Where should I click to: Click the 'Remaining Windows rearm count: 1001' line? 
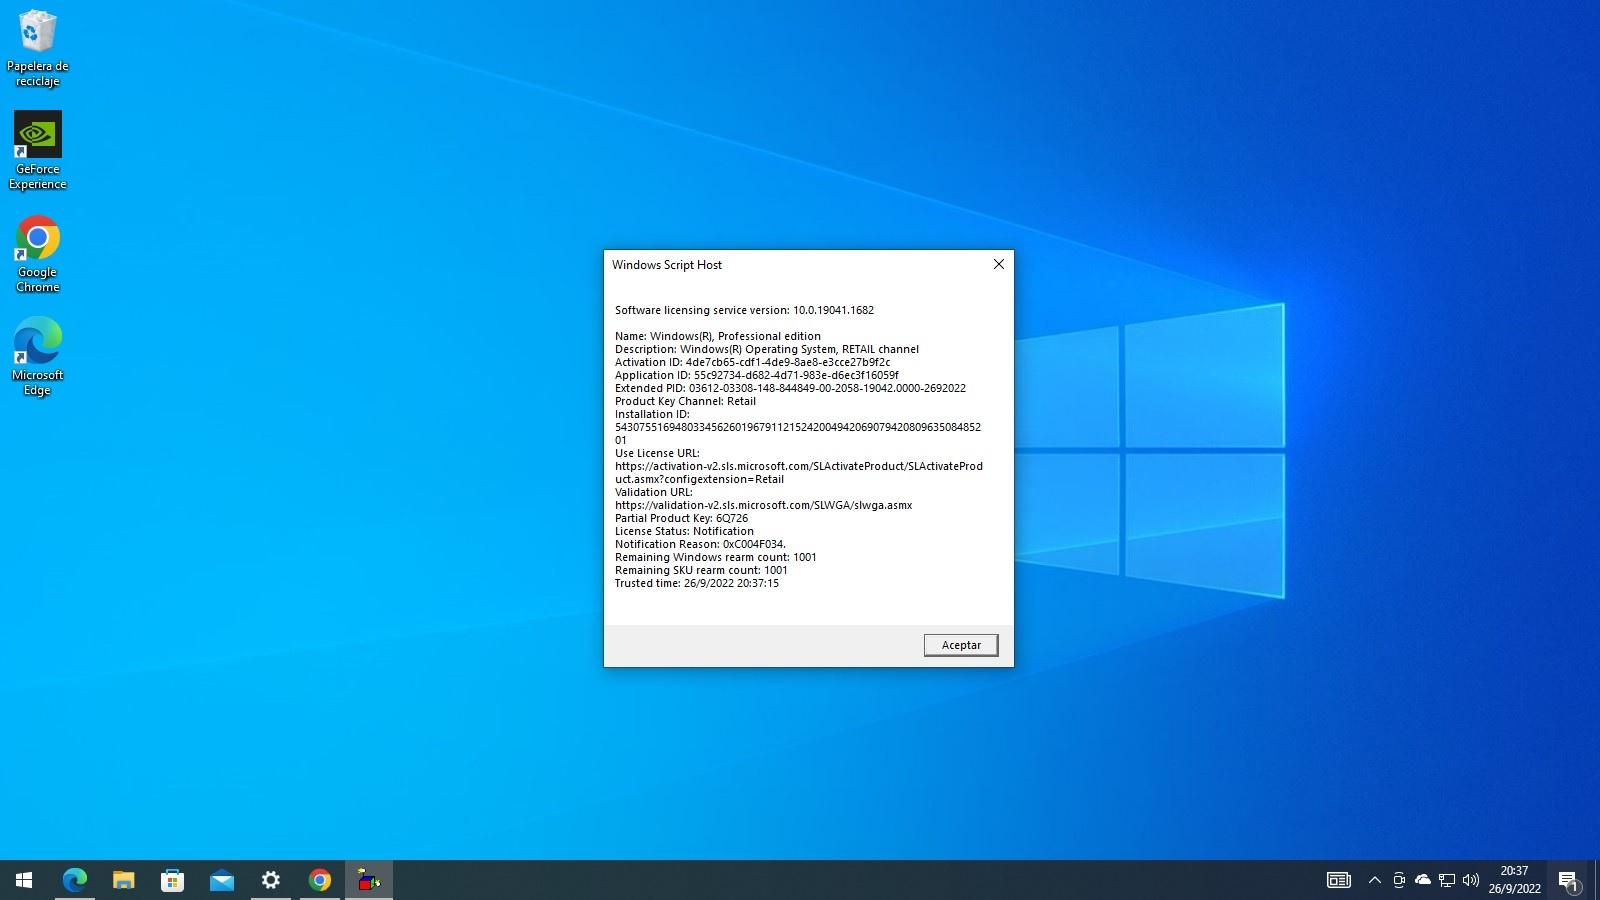[715, 557]
